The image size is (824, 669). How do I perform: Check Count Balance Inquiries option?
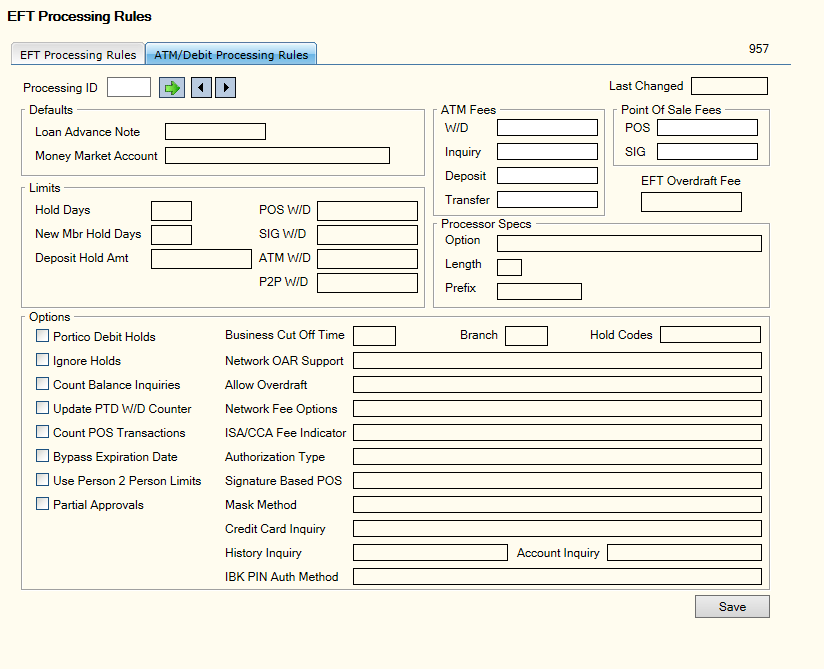[43, 384]
